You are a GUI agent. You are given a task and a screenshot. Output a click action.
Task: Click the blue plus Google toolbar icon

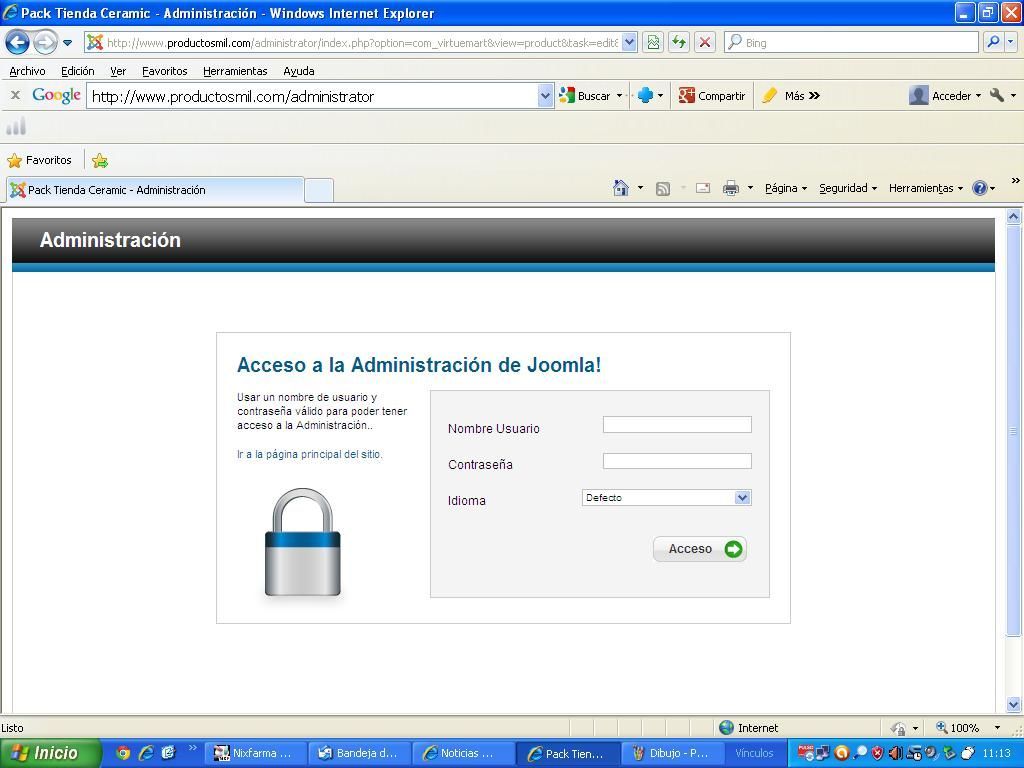point(645,96)
